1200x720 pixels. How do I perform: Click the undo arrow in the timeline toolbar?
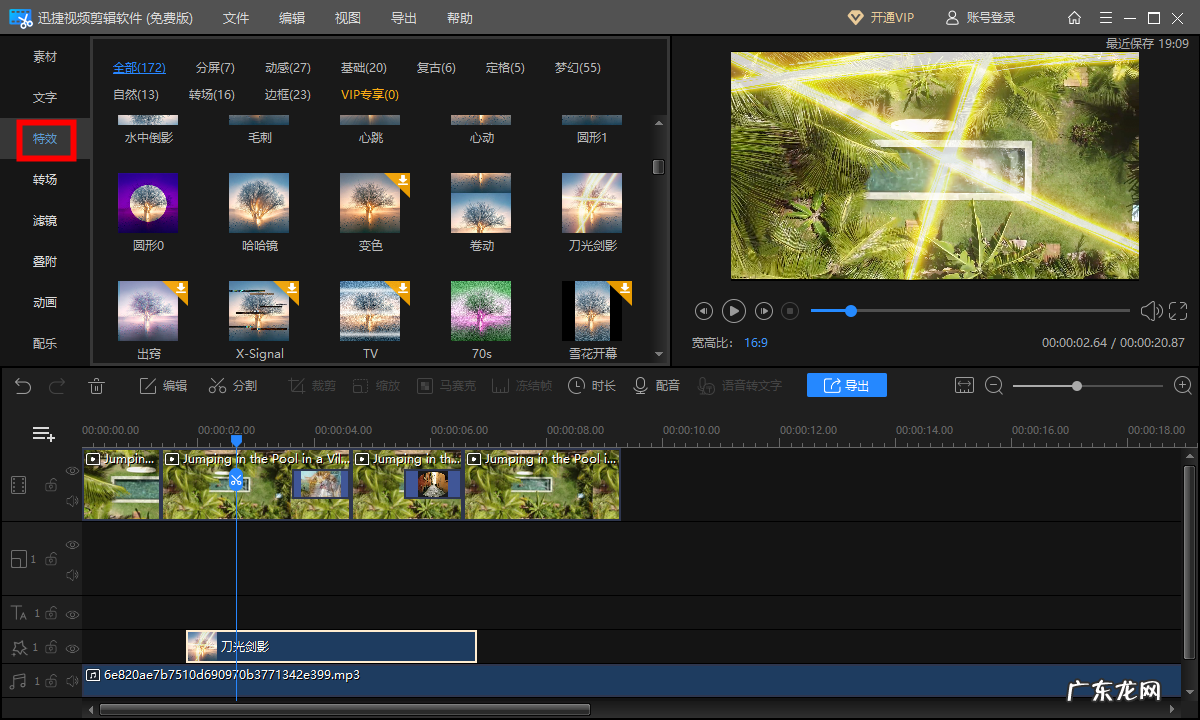23,386
